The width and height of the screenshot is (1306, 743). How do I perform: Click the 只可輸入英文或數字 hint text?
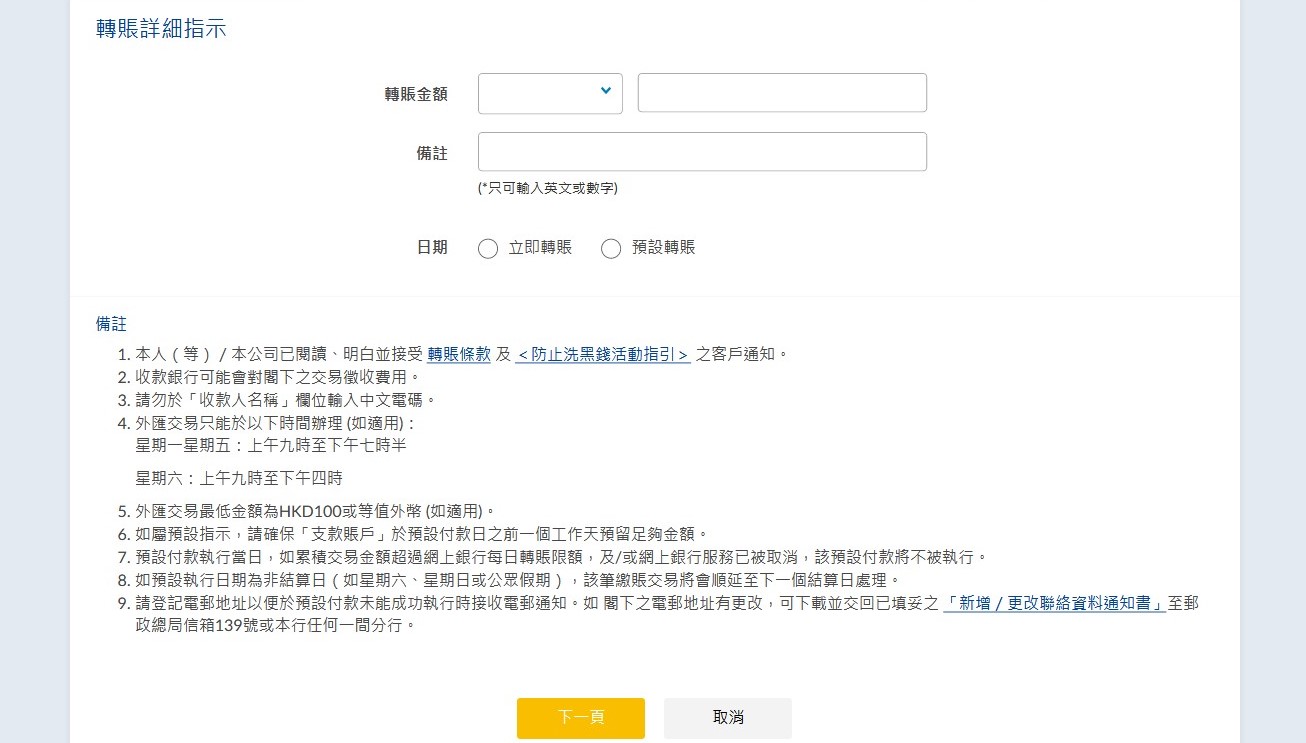tap(548, 188)
